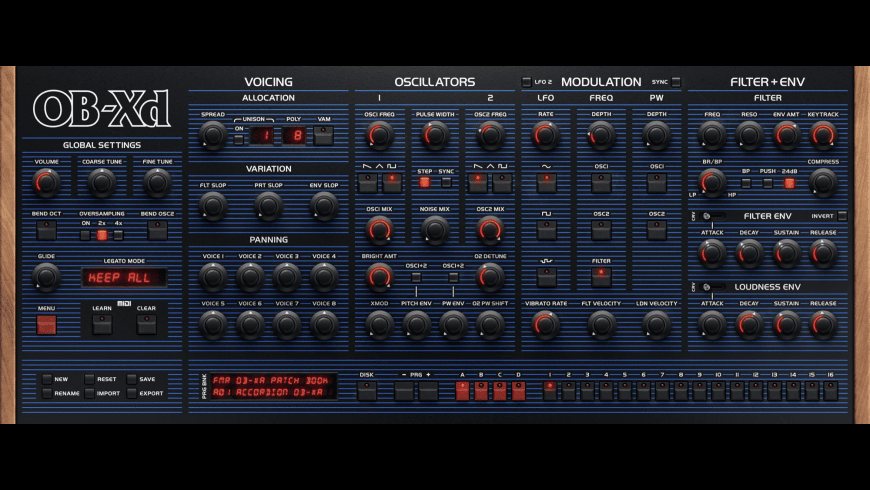870x490 pixels.
Task: Toggle the 24dB filter switch
Action: tap(789, 183)
